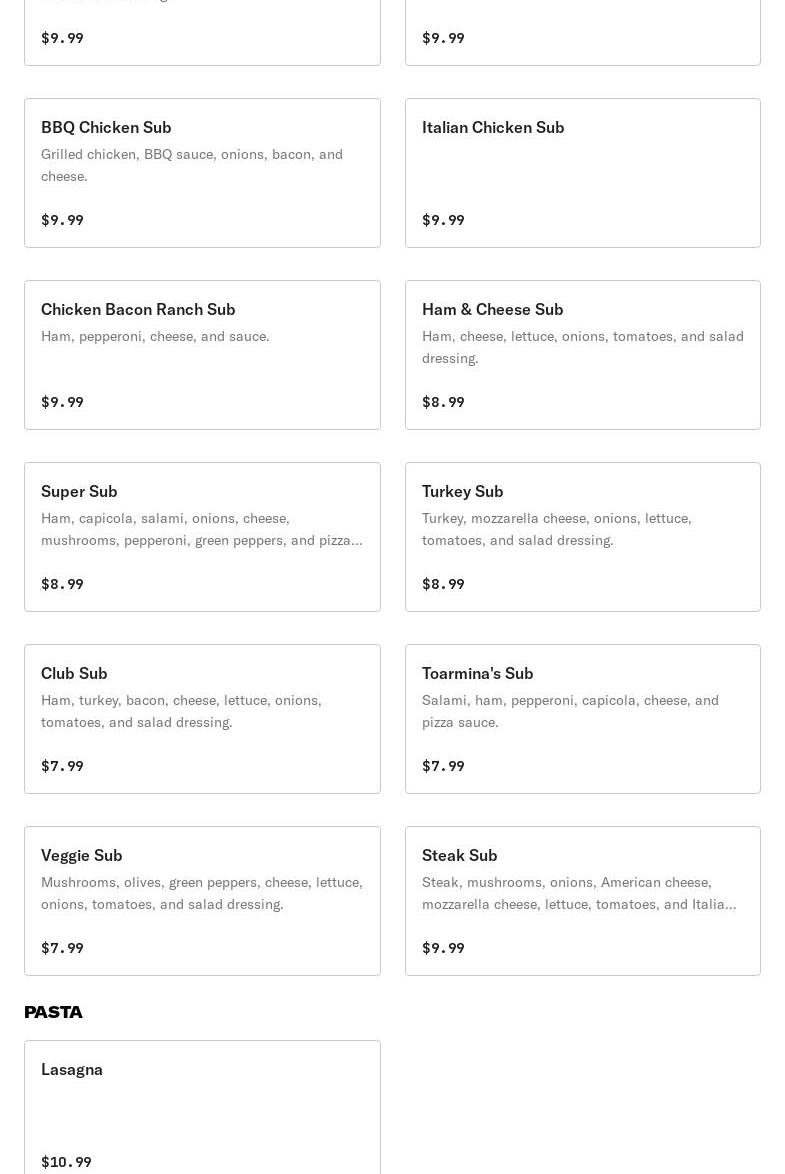Screen dimensions: 785x1174
Task: Click the $10.99 Lasagna price
Action: (x=66, y=1162)
